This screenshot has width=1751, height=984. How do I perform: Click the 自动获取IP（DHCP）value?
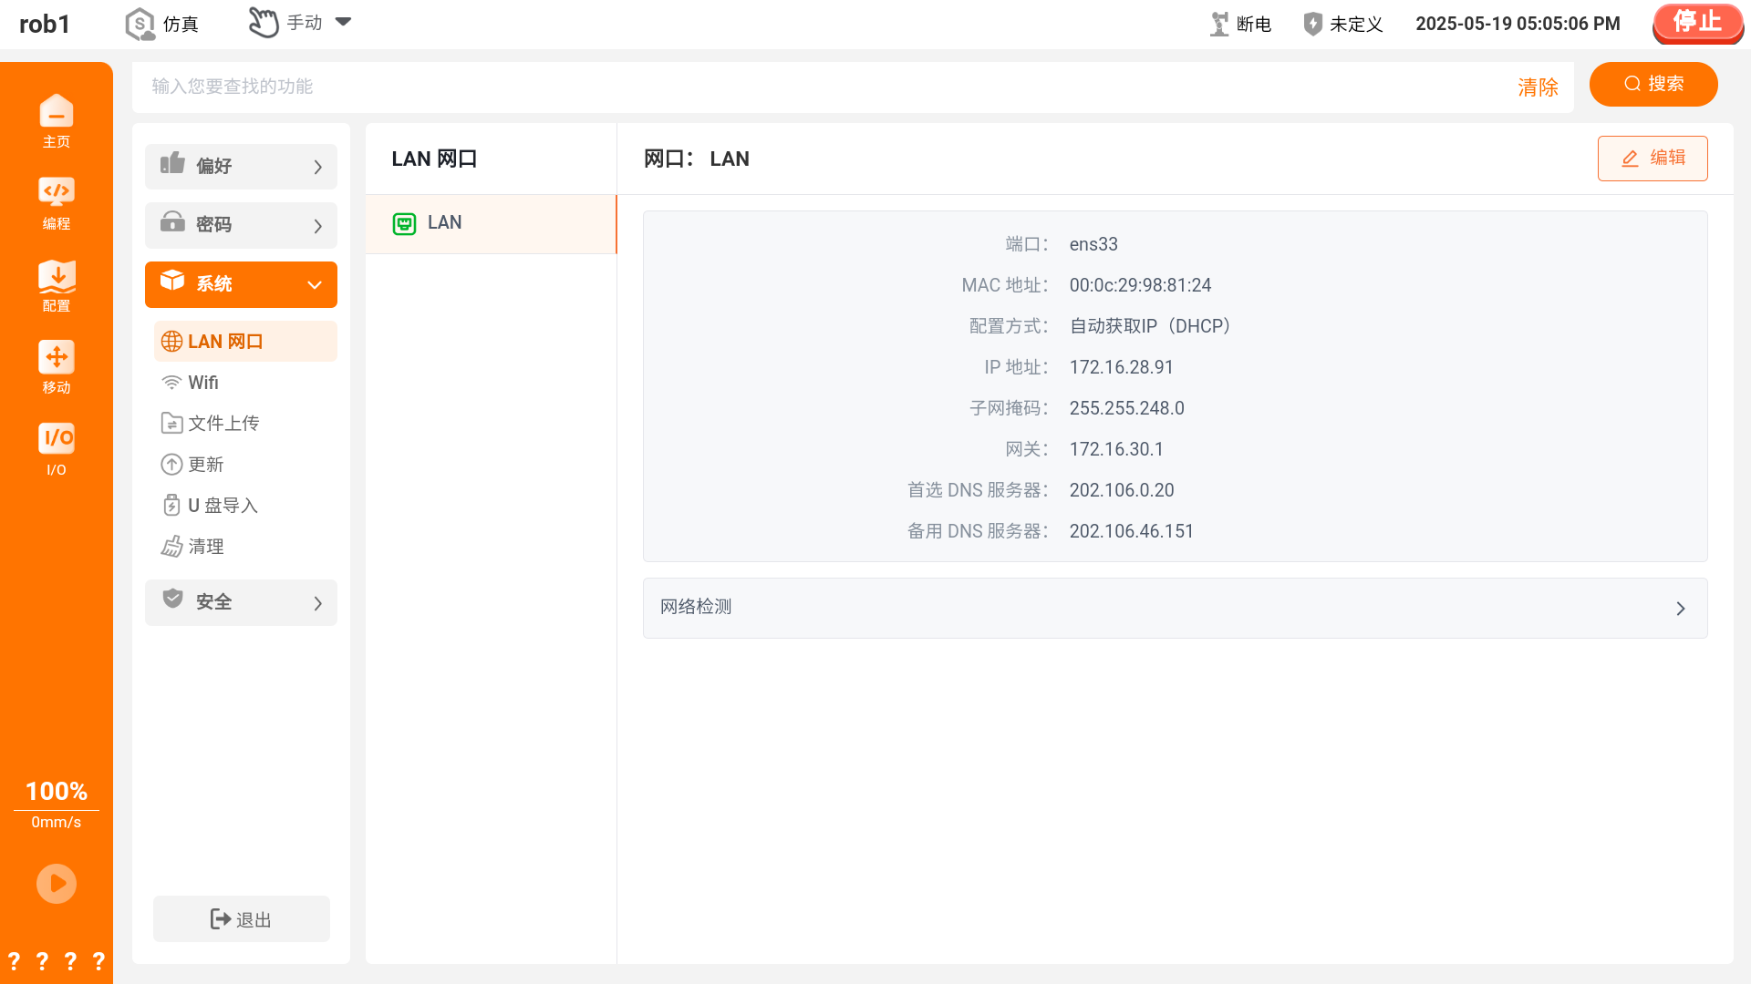[1150, 326]
